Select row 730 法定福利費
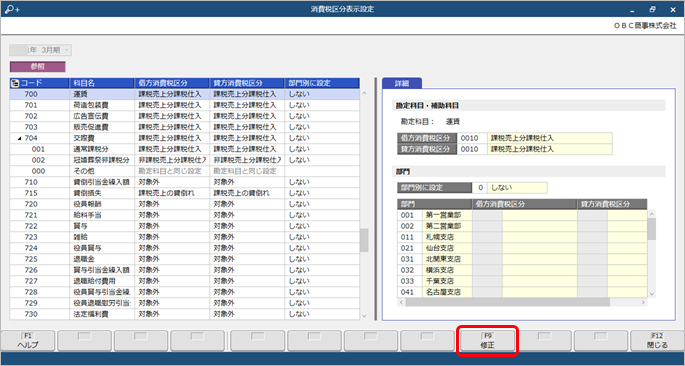This screenshot has height=366, width=685. point(185,314)
